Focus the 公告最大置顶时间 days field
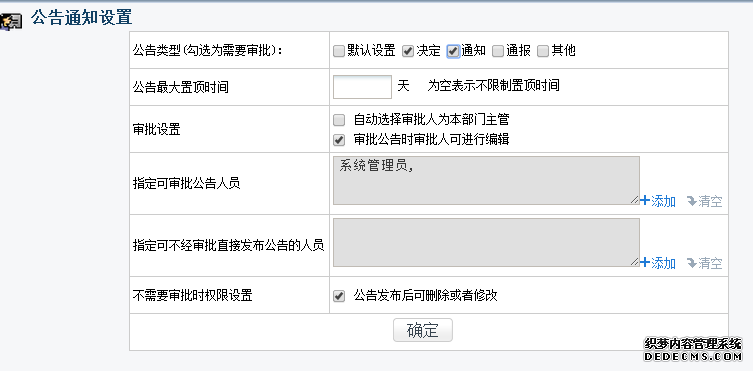The width and height of the screenshot is (753, 371). click(363, 87)
